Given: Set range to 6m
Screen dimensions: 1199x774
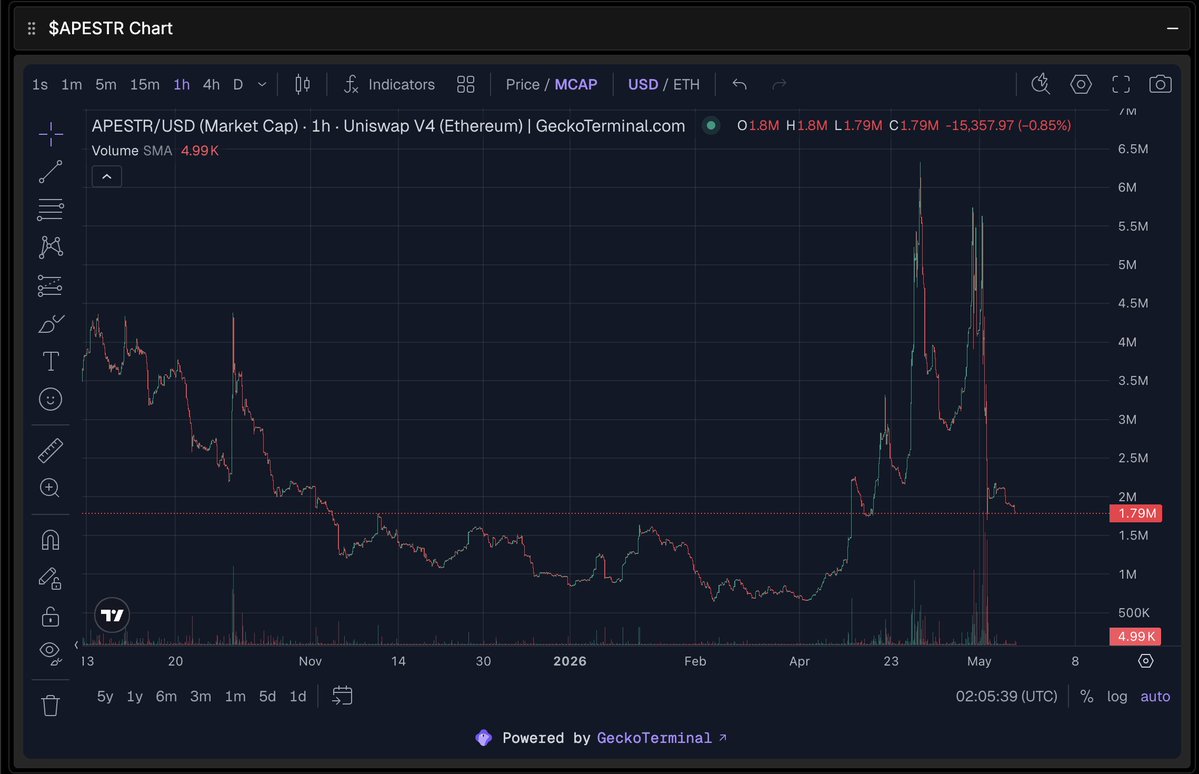Looking at the screenshot, I should (x=166, y=696).
